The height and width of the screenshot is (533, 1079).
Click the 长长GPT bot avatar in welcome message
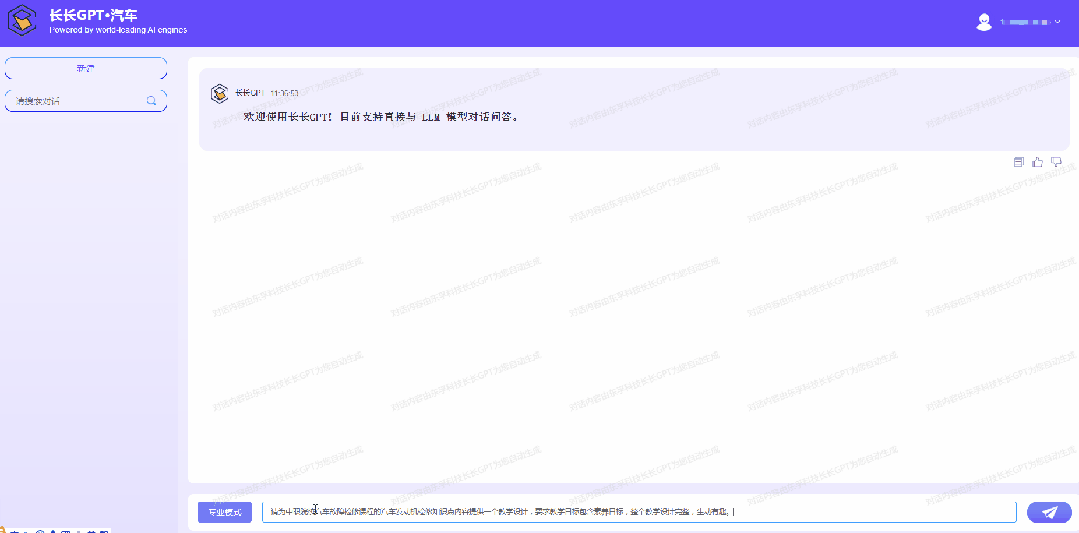(x=220, y=93)
